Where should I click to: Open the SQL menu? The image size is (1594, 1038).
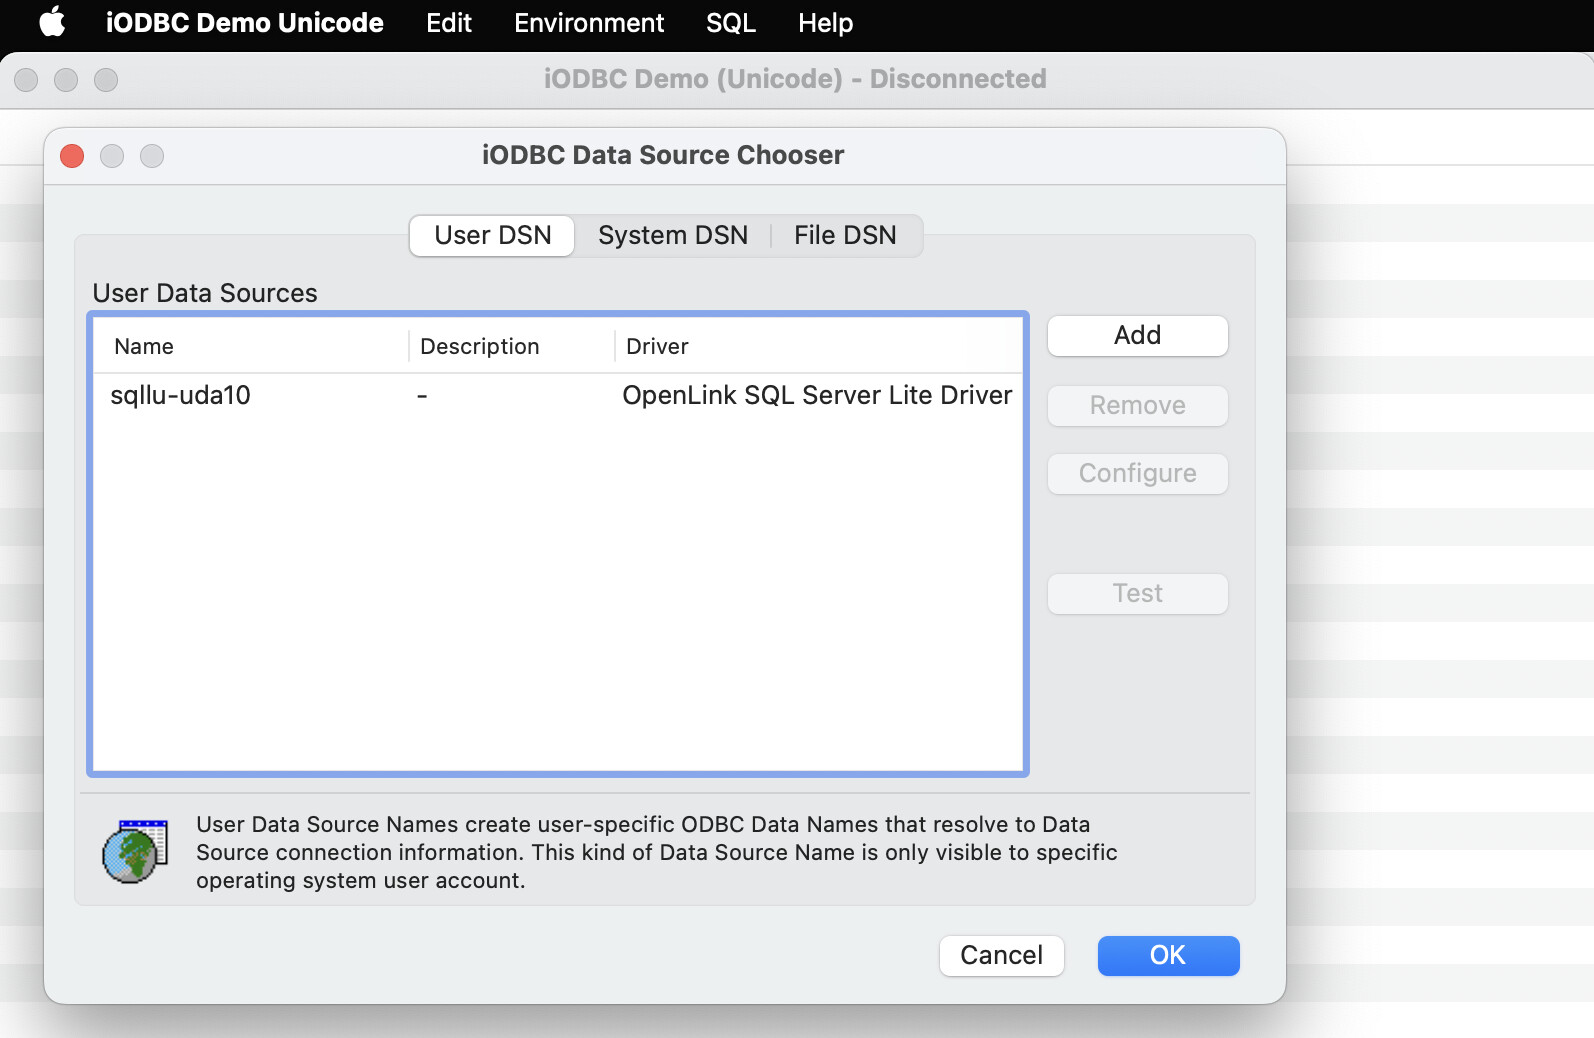(730, 22)
